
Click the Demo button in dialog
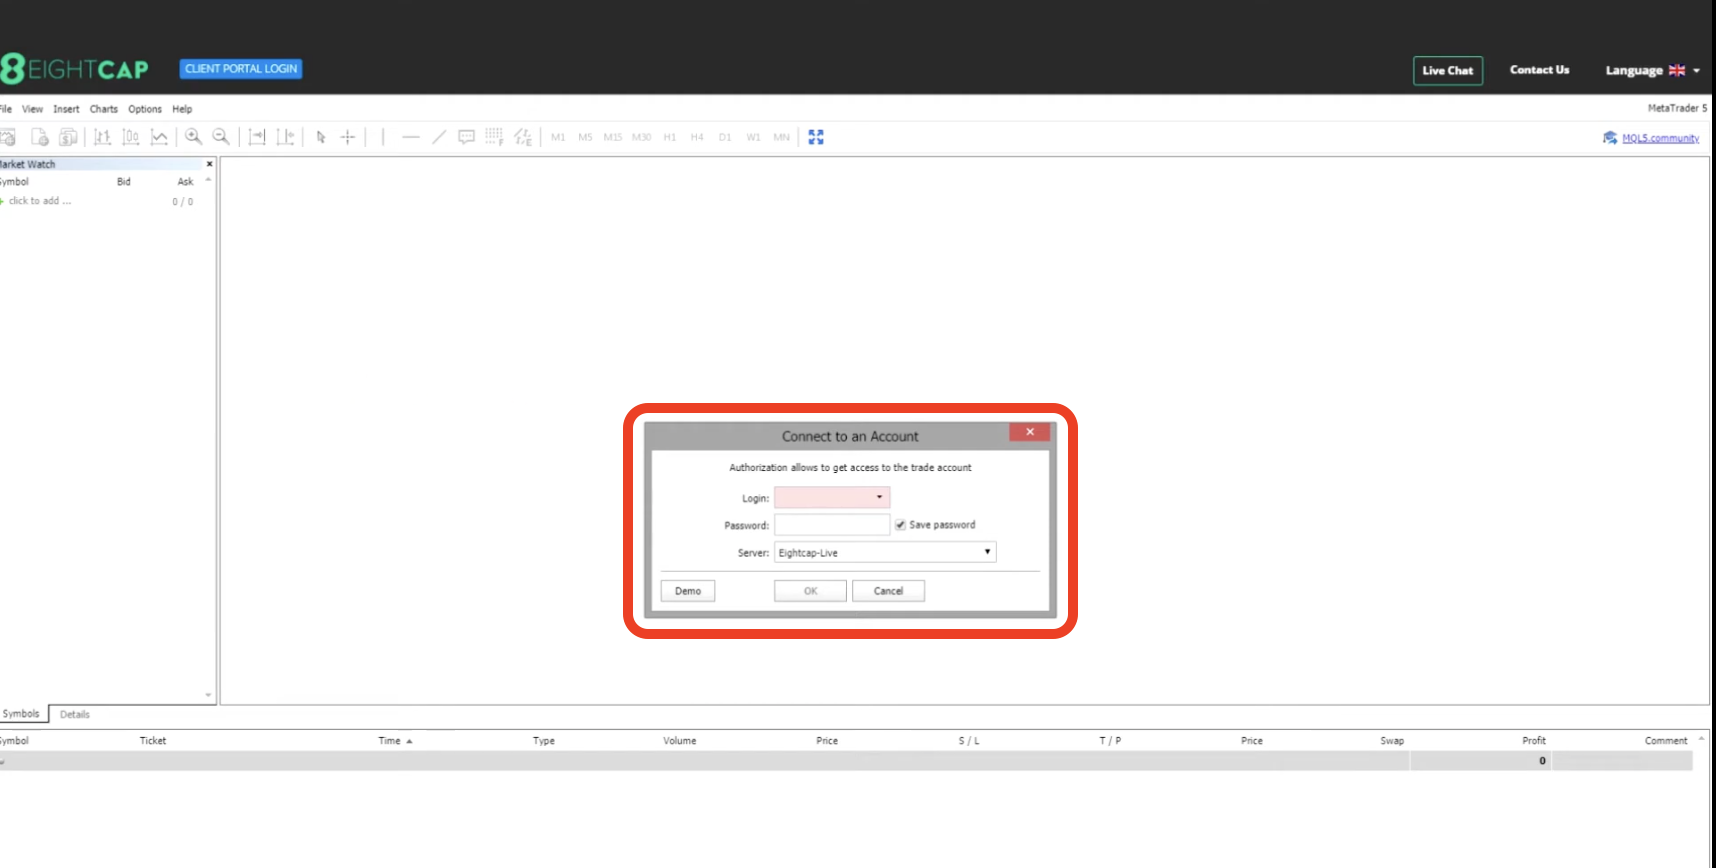point(688,591)
